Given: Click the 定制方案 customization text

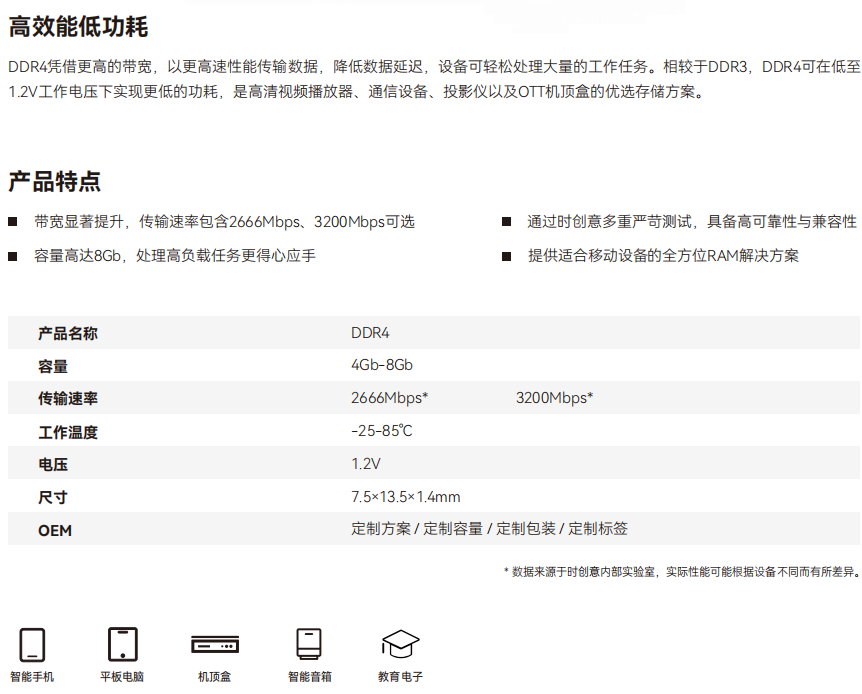Looking at the screenshot, I should [381, 530].
